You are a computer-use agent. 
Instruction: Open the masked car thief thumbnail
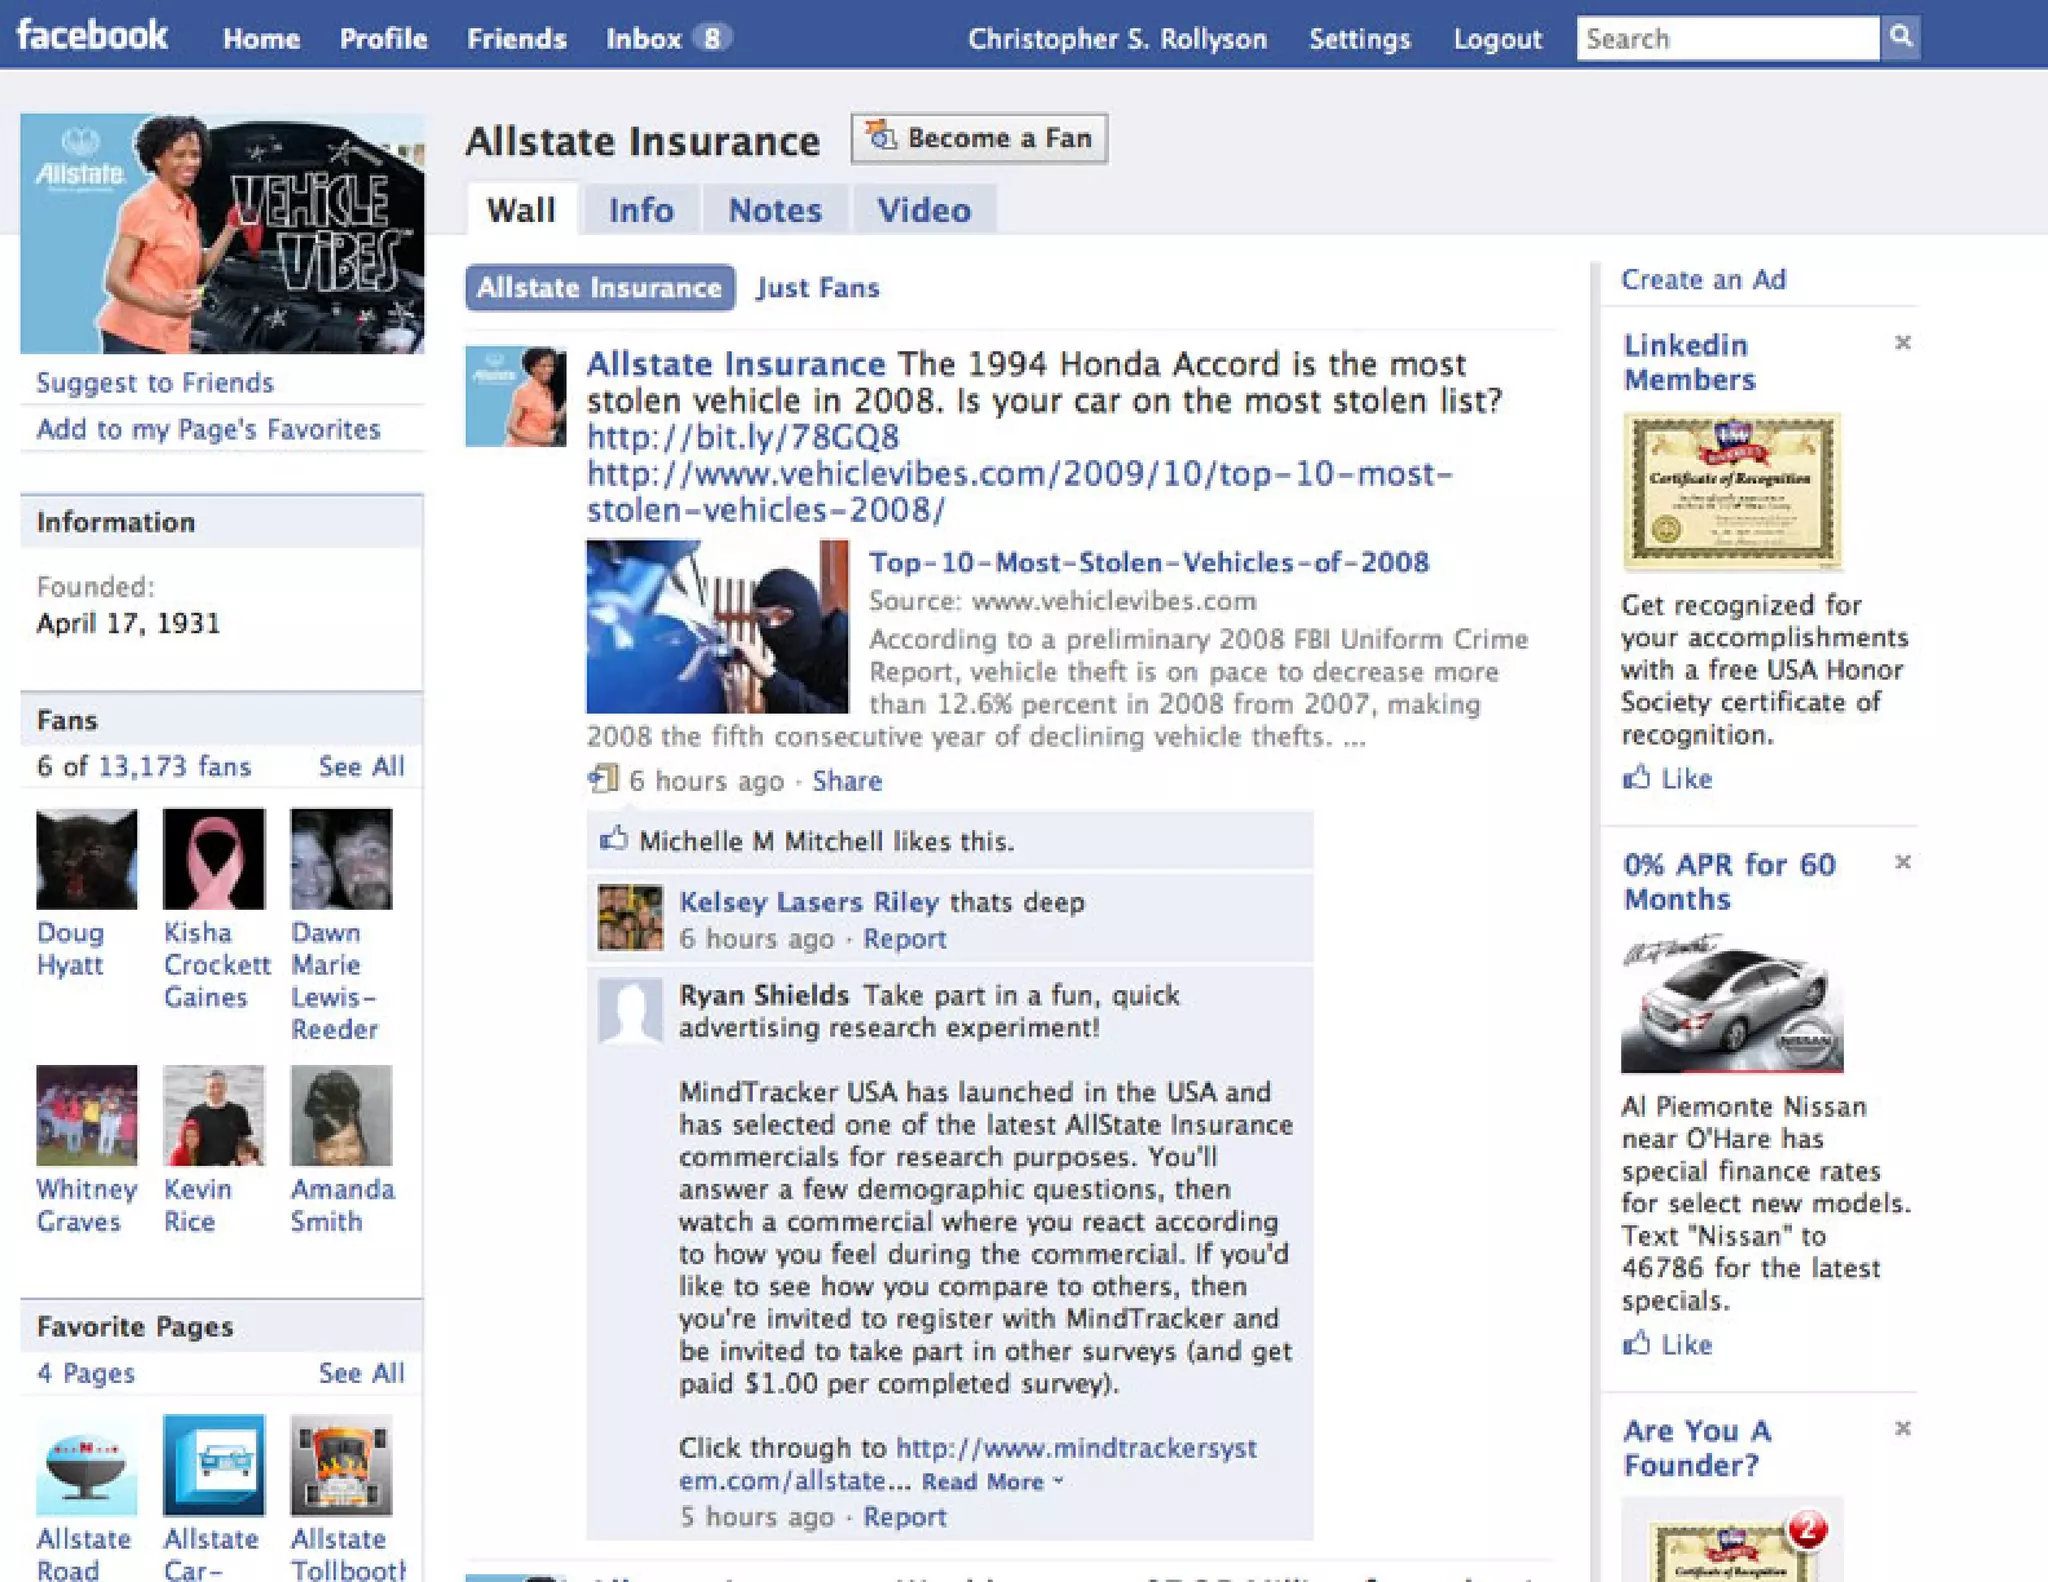716,627
